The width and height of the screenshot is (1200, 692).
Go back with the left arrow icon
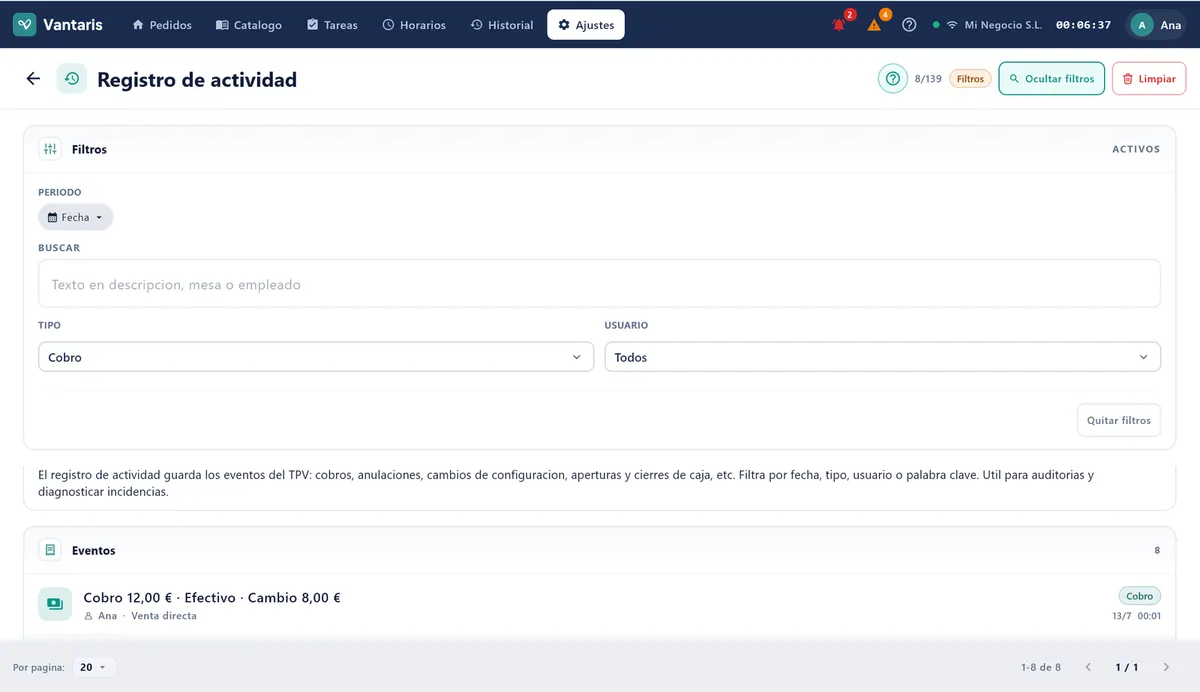coord(33,79)
